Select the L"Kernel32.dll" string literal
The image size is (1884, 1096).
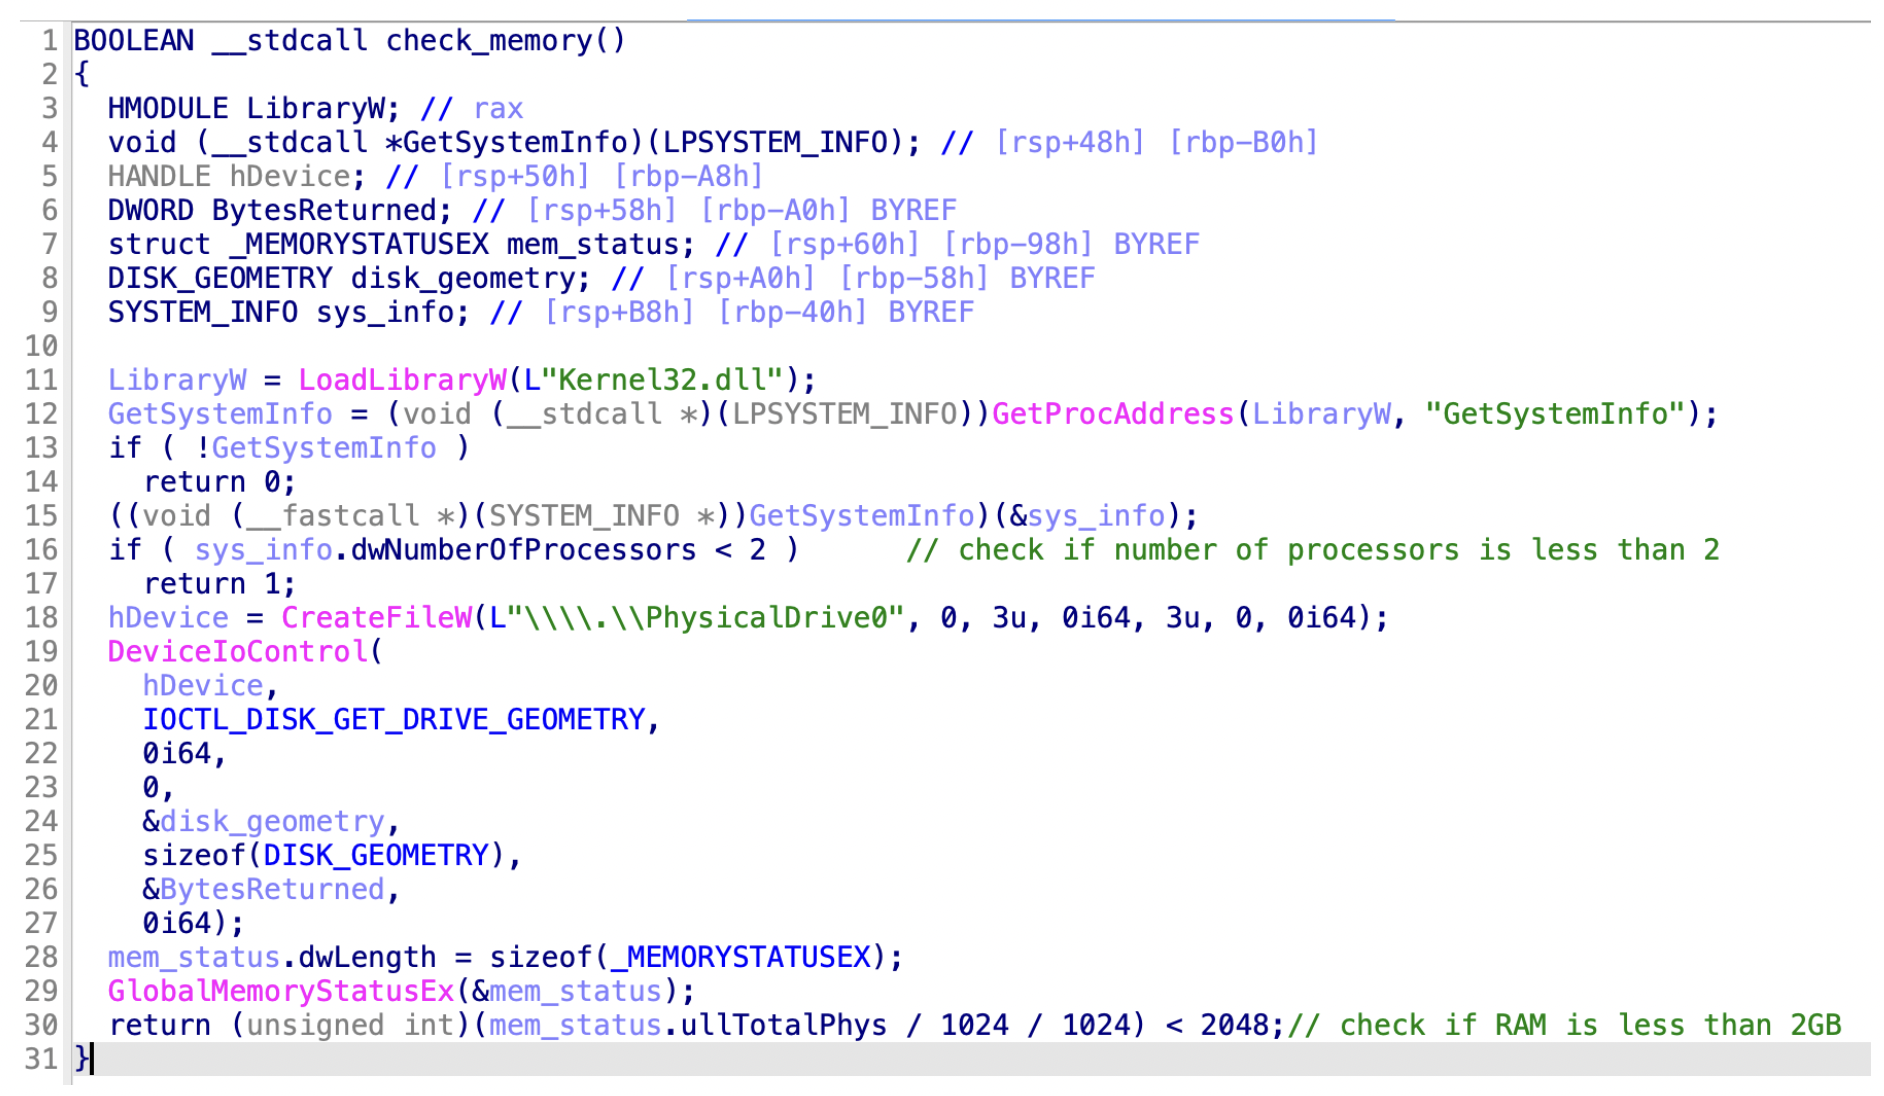653,380
